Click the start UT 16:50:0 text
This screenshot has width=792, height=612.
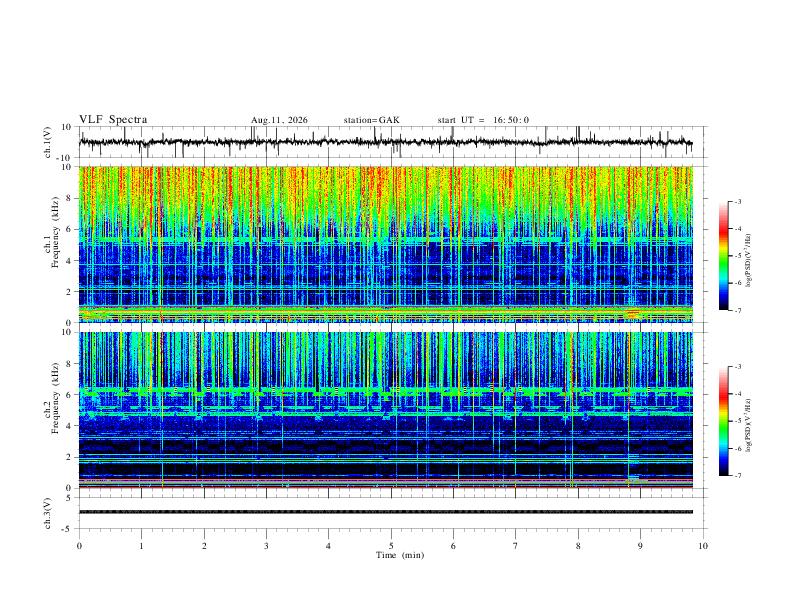tap(483, 120)
